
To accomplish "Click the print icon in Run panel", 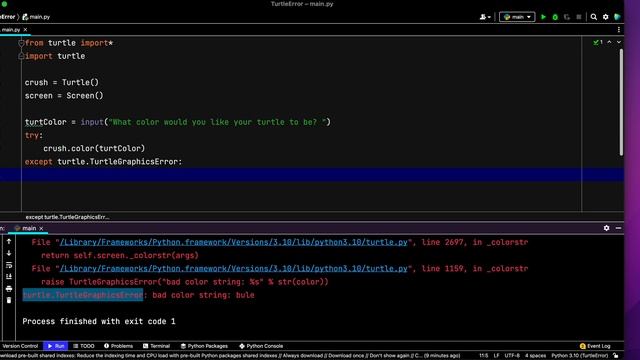I will coord(9,289).
